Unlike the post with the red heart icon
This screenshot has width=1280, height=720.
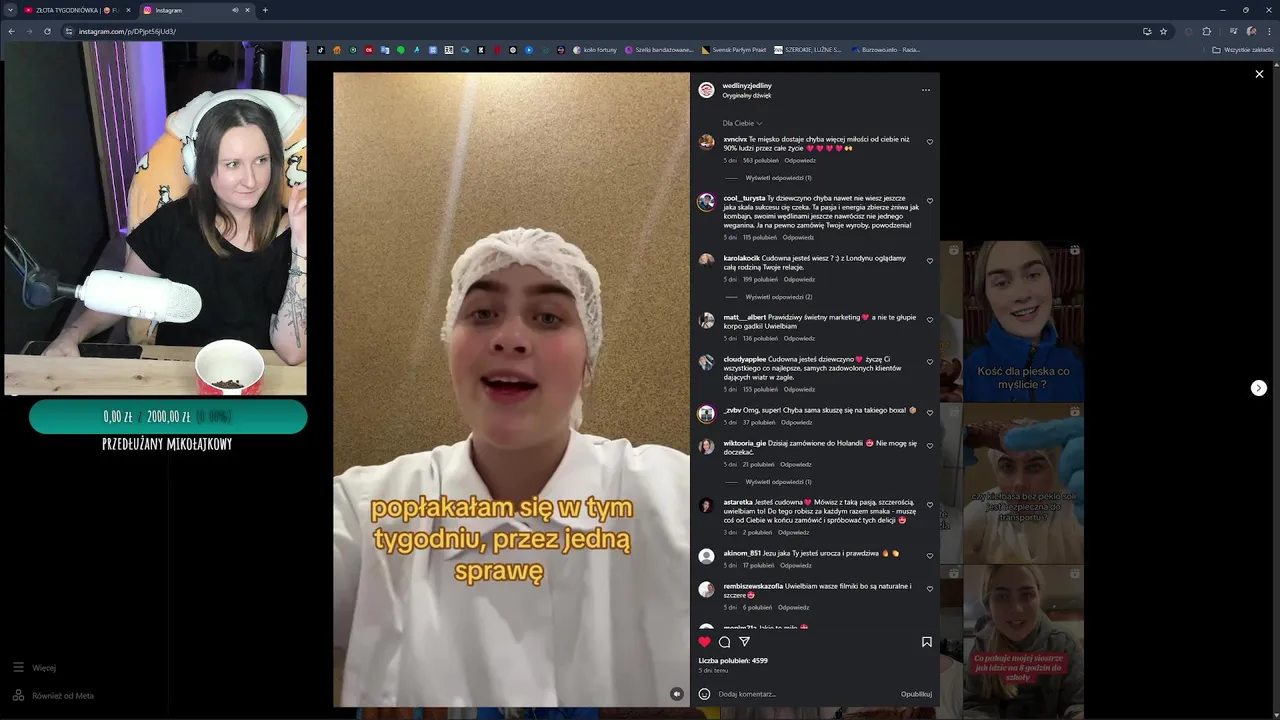tap(704, 642)
